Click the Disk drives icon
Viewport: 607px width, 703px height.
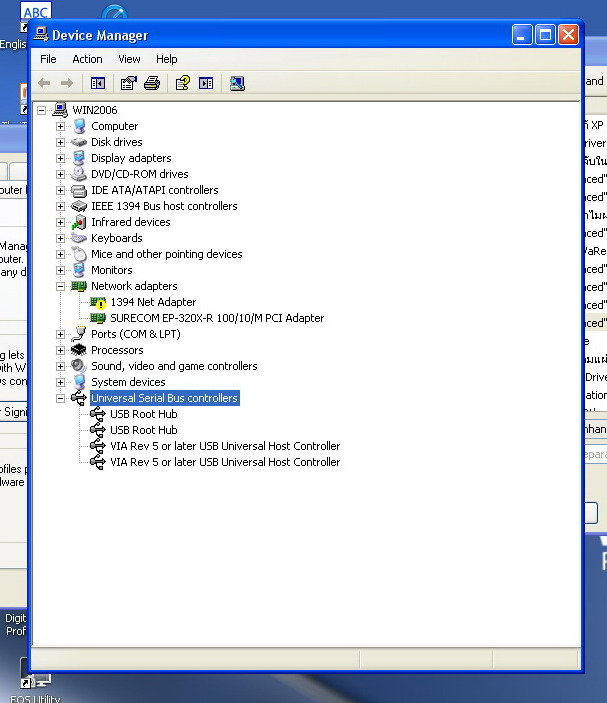pos(79,142)
